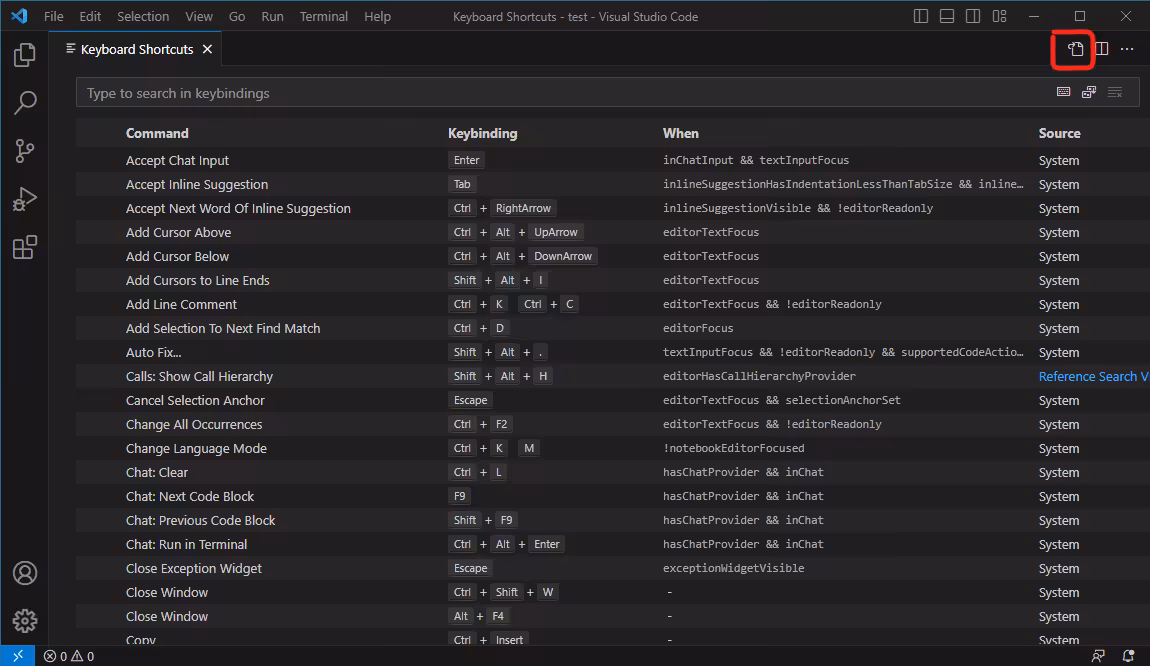Click the editorHasCallHierarchyProvider when clause
Image resolution: width=1150 pixels, height=666 pixels.
pyautogui.click(x=759, y=376)
